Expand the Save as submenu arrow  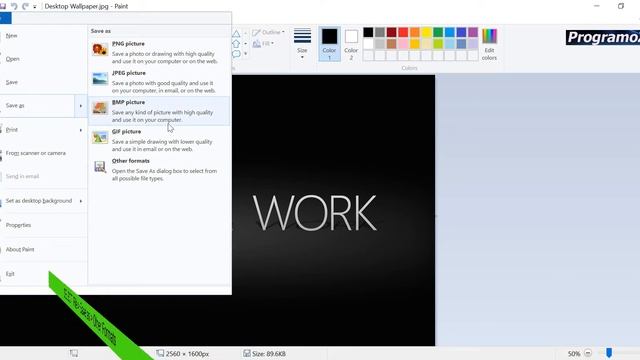tap(81, 106)
